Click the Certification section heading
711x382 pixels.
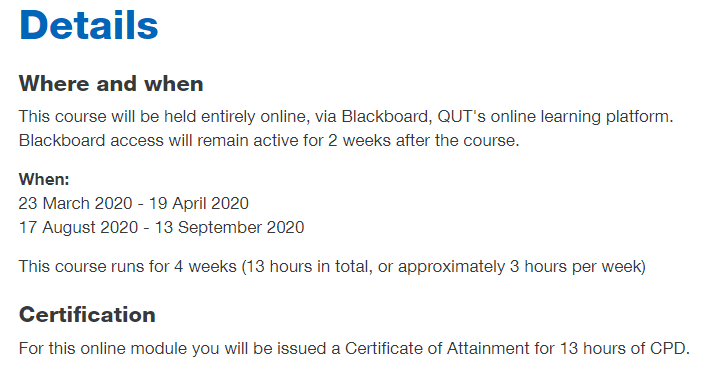pyautogui.click(x=87, y=315)
